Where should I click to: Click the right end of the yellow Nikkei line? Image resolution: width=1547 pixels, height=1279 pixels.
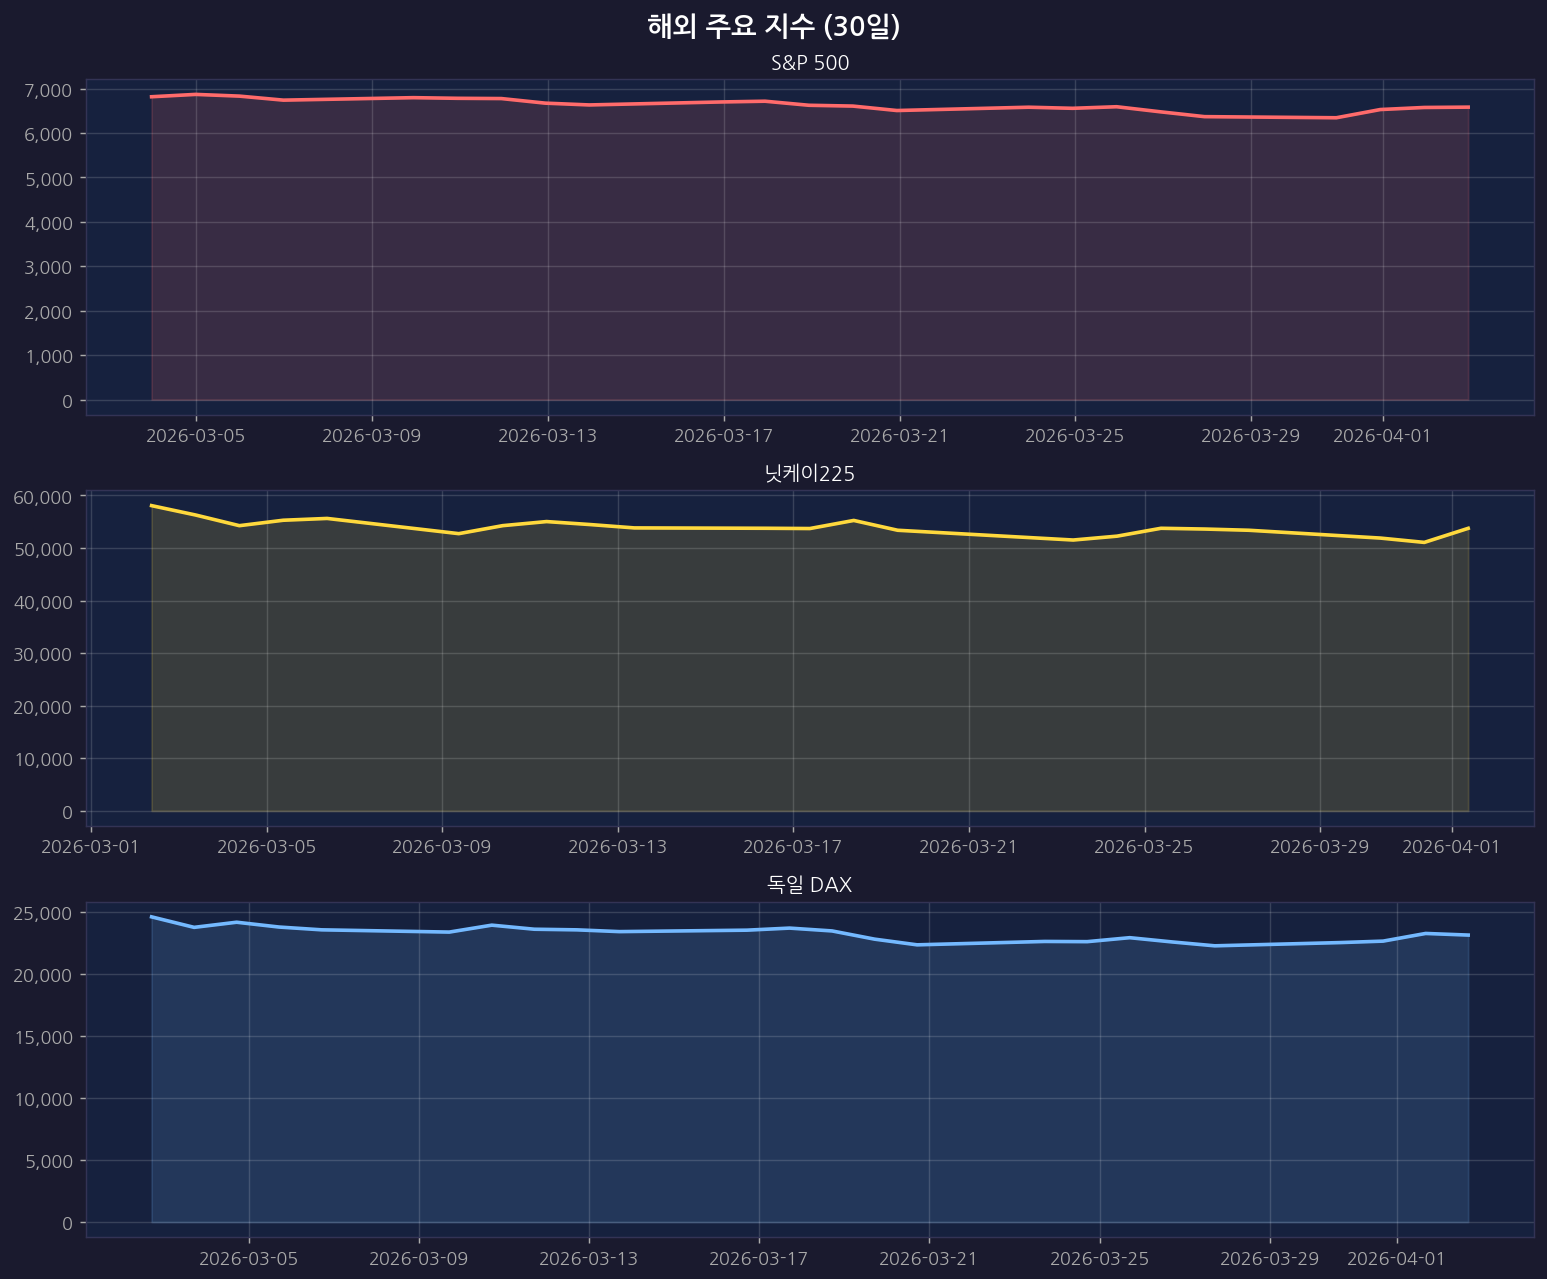pyautogui.click(x=1467, y=528)
